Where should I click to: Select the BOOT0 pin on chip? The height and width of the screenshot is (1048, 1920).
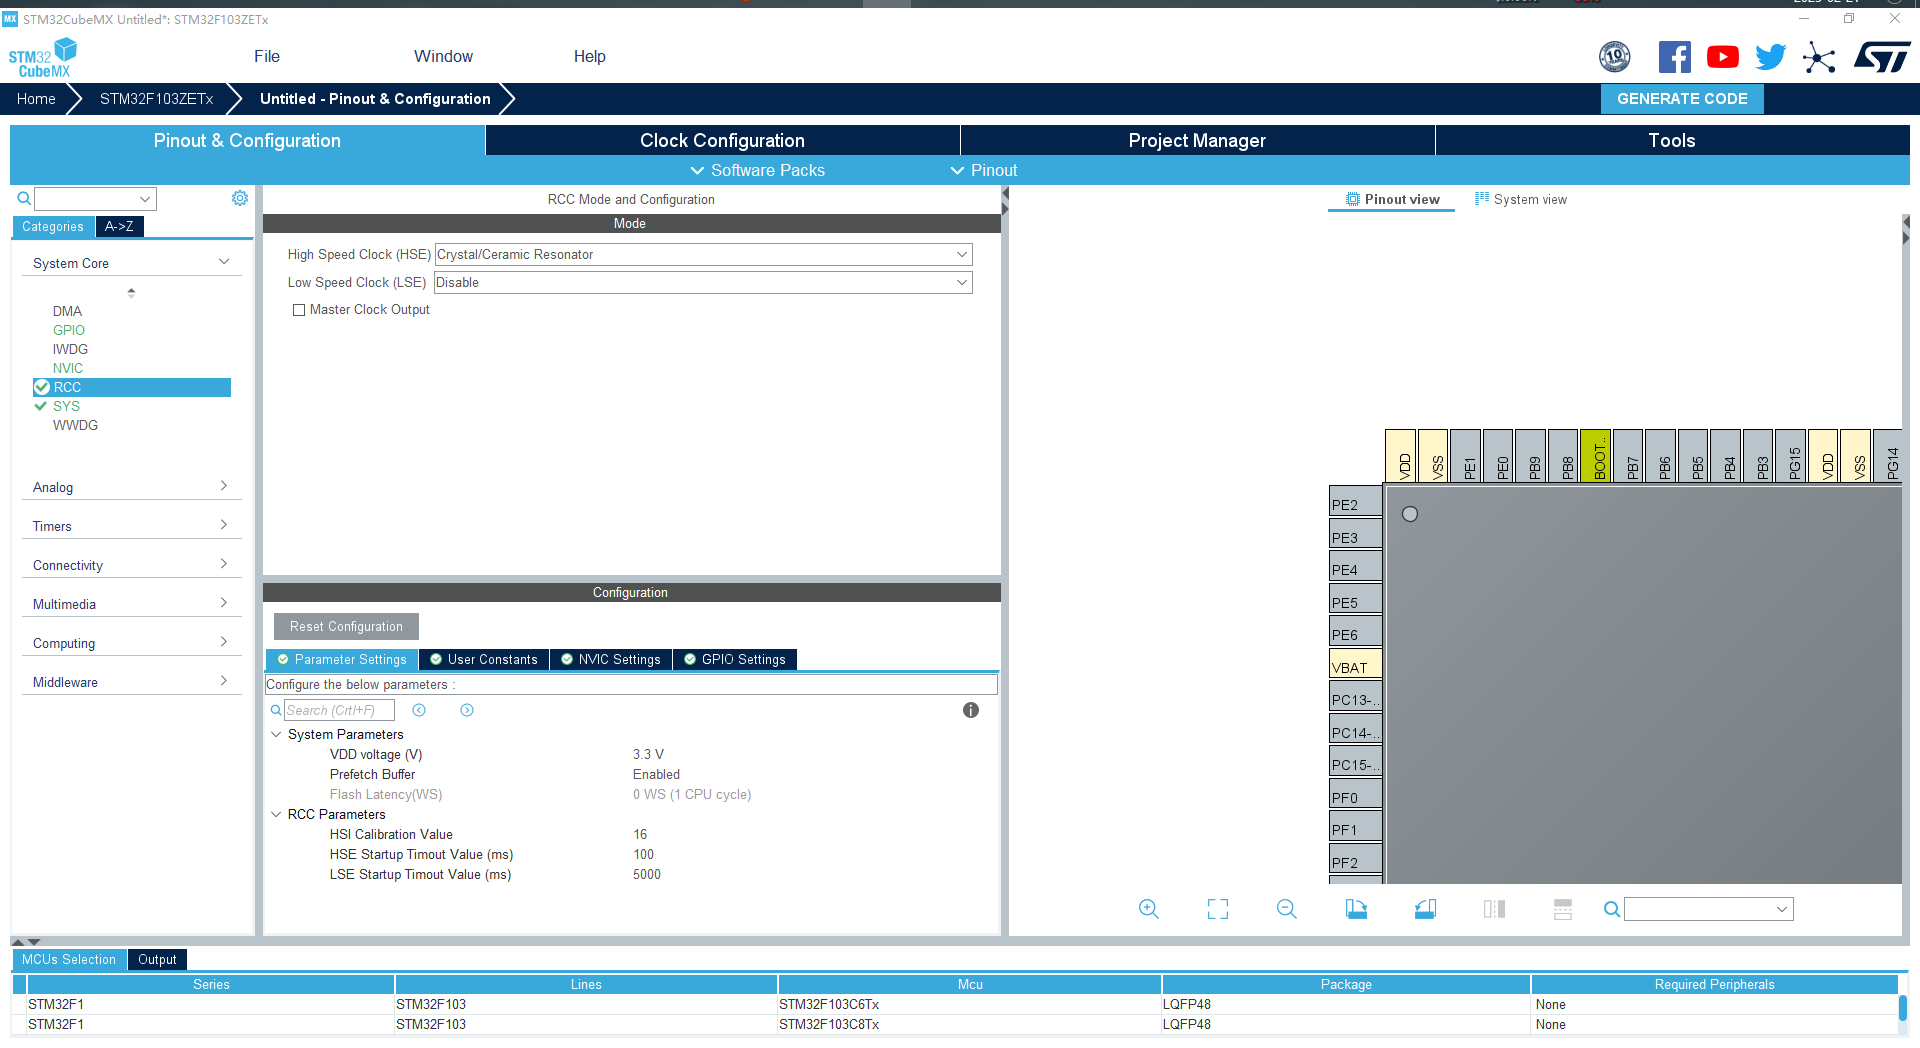coord(1596,456)
